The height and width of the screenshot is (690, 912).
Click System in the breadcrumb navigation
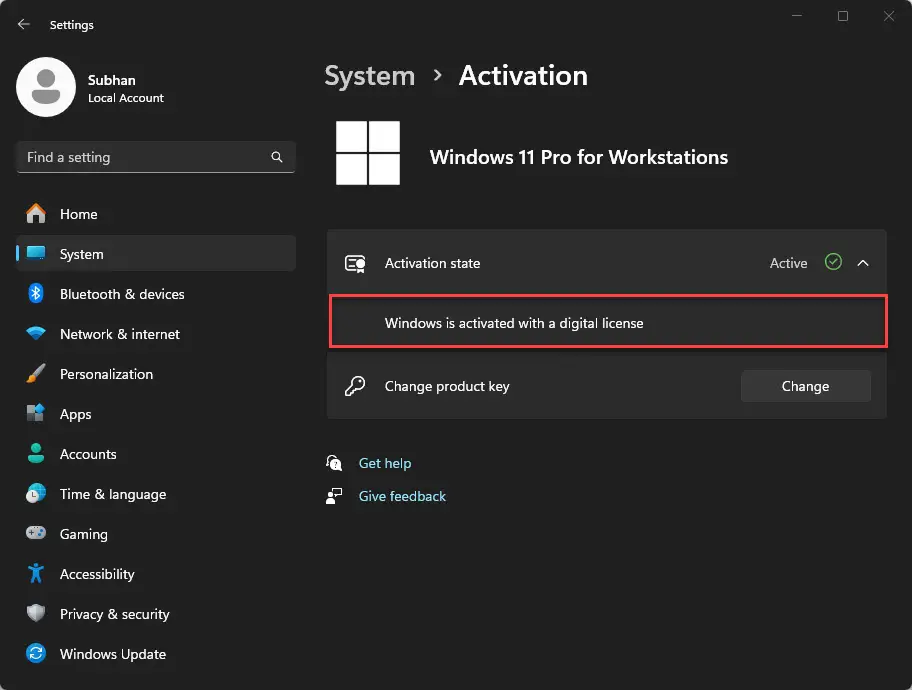pos(369,75)
